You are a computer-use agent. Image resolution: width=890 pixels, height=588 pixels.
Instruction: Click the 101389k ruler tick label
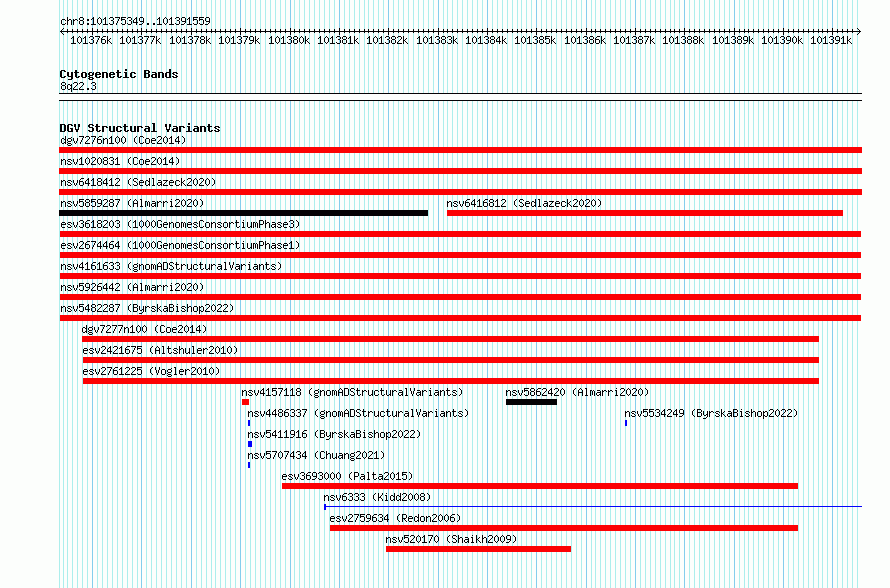tap(733, 40)
